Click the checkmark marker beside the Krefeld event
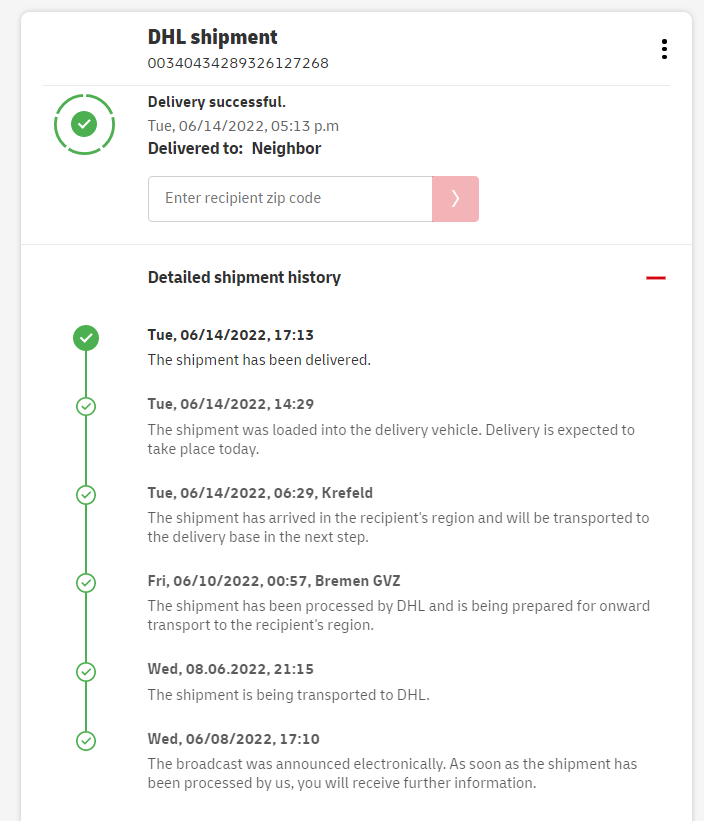Image resolution: width=704 pixels, height=821 pixels. (86, 494)
